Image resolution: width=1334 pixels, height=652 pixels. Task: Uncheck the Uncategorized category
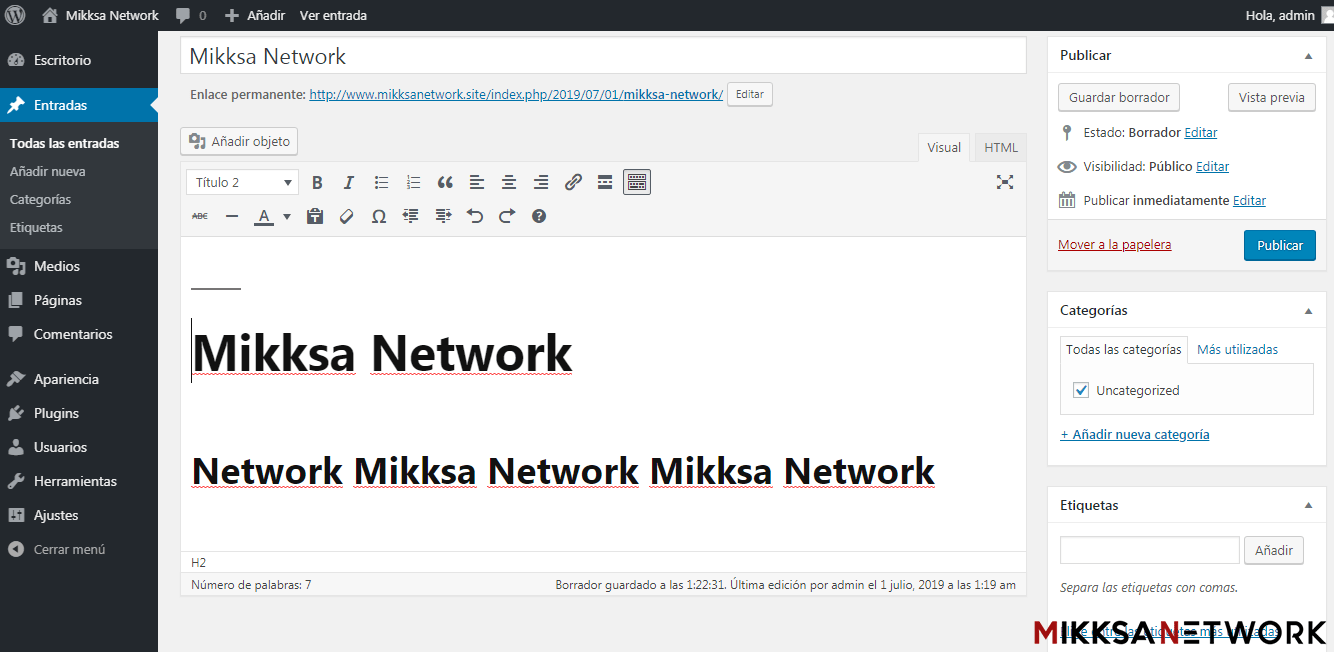(1081, 390)
